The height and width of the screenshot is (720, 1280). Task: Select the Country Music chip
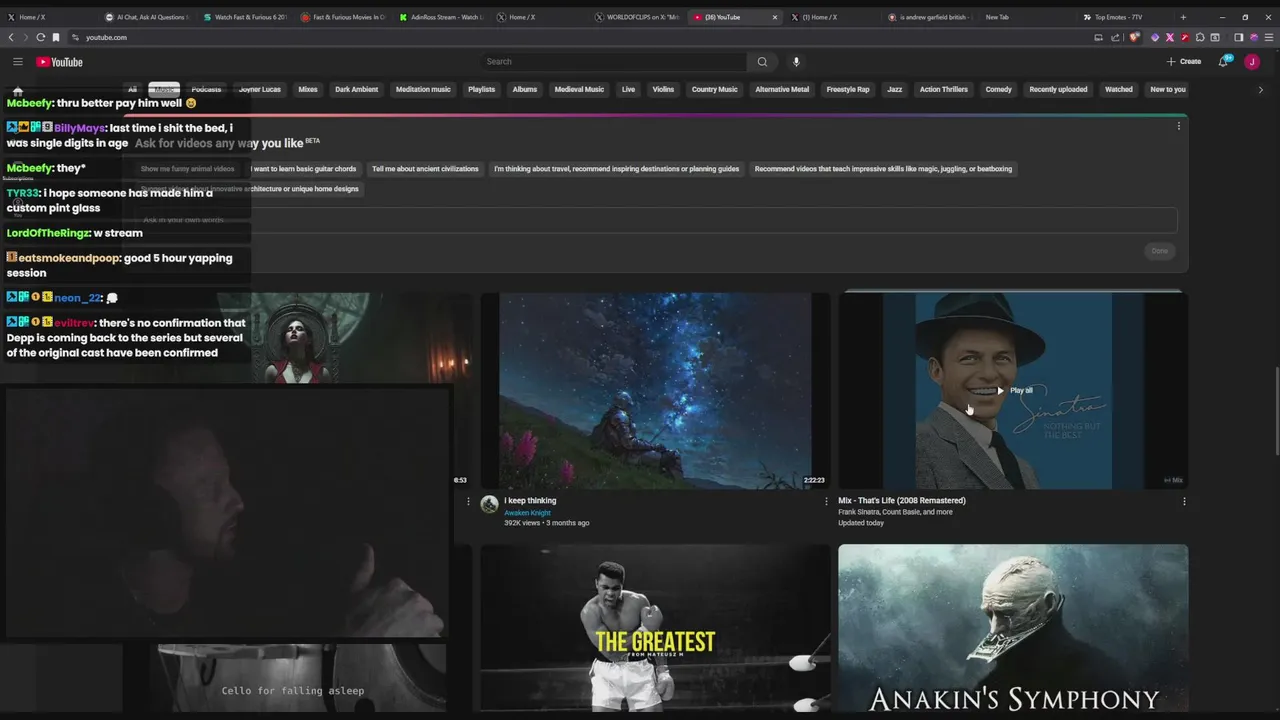tap(714, 89)
